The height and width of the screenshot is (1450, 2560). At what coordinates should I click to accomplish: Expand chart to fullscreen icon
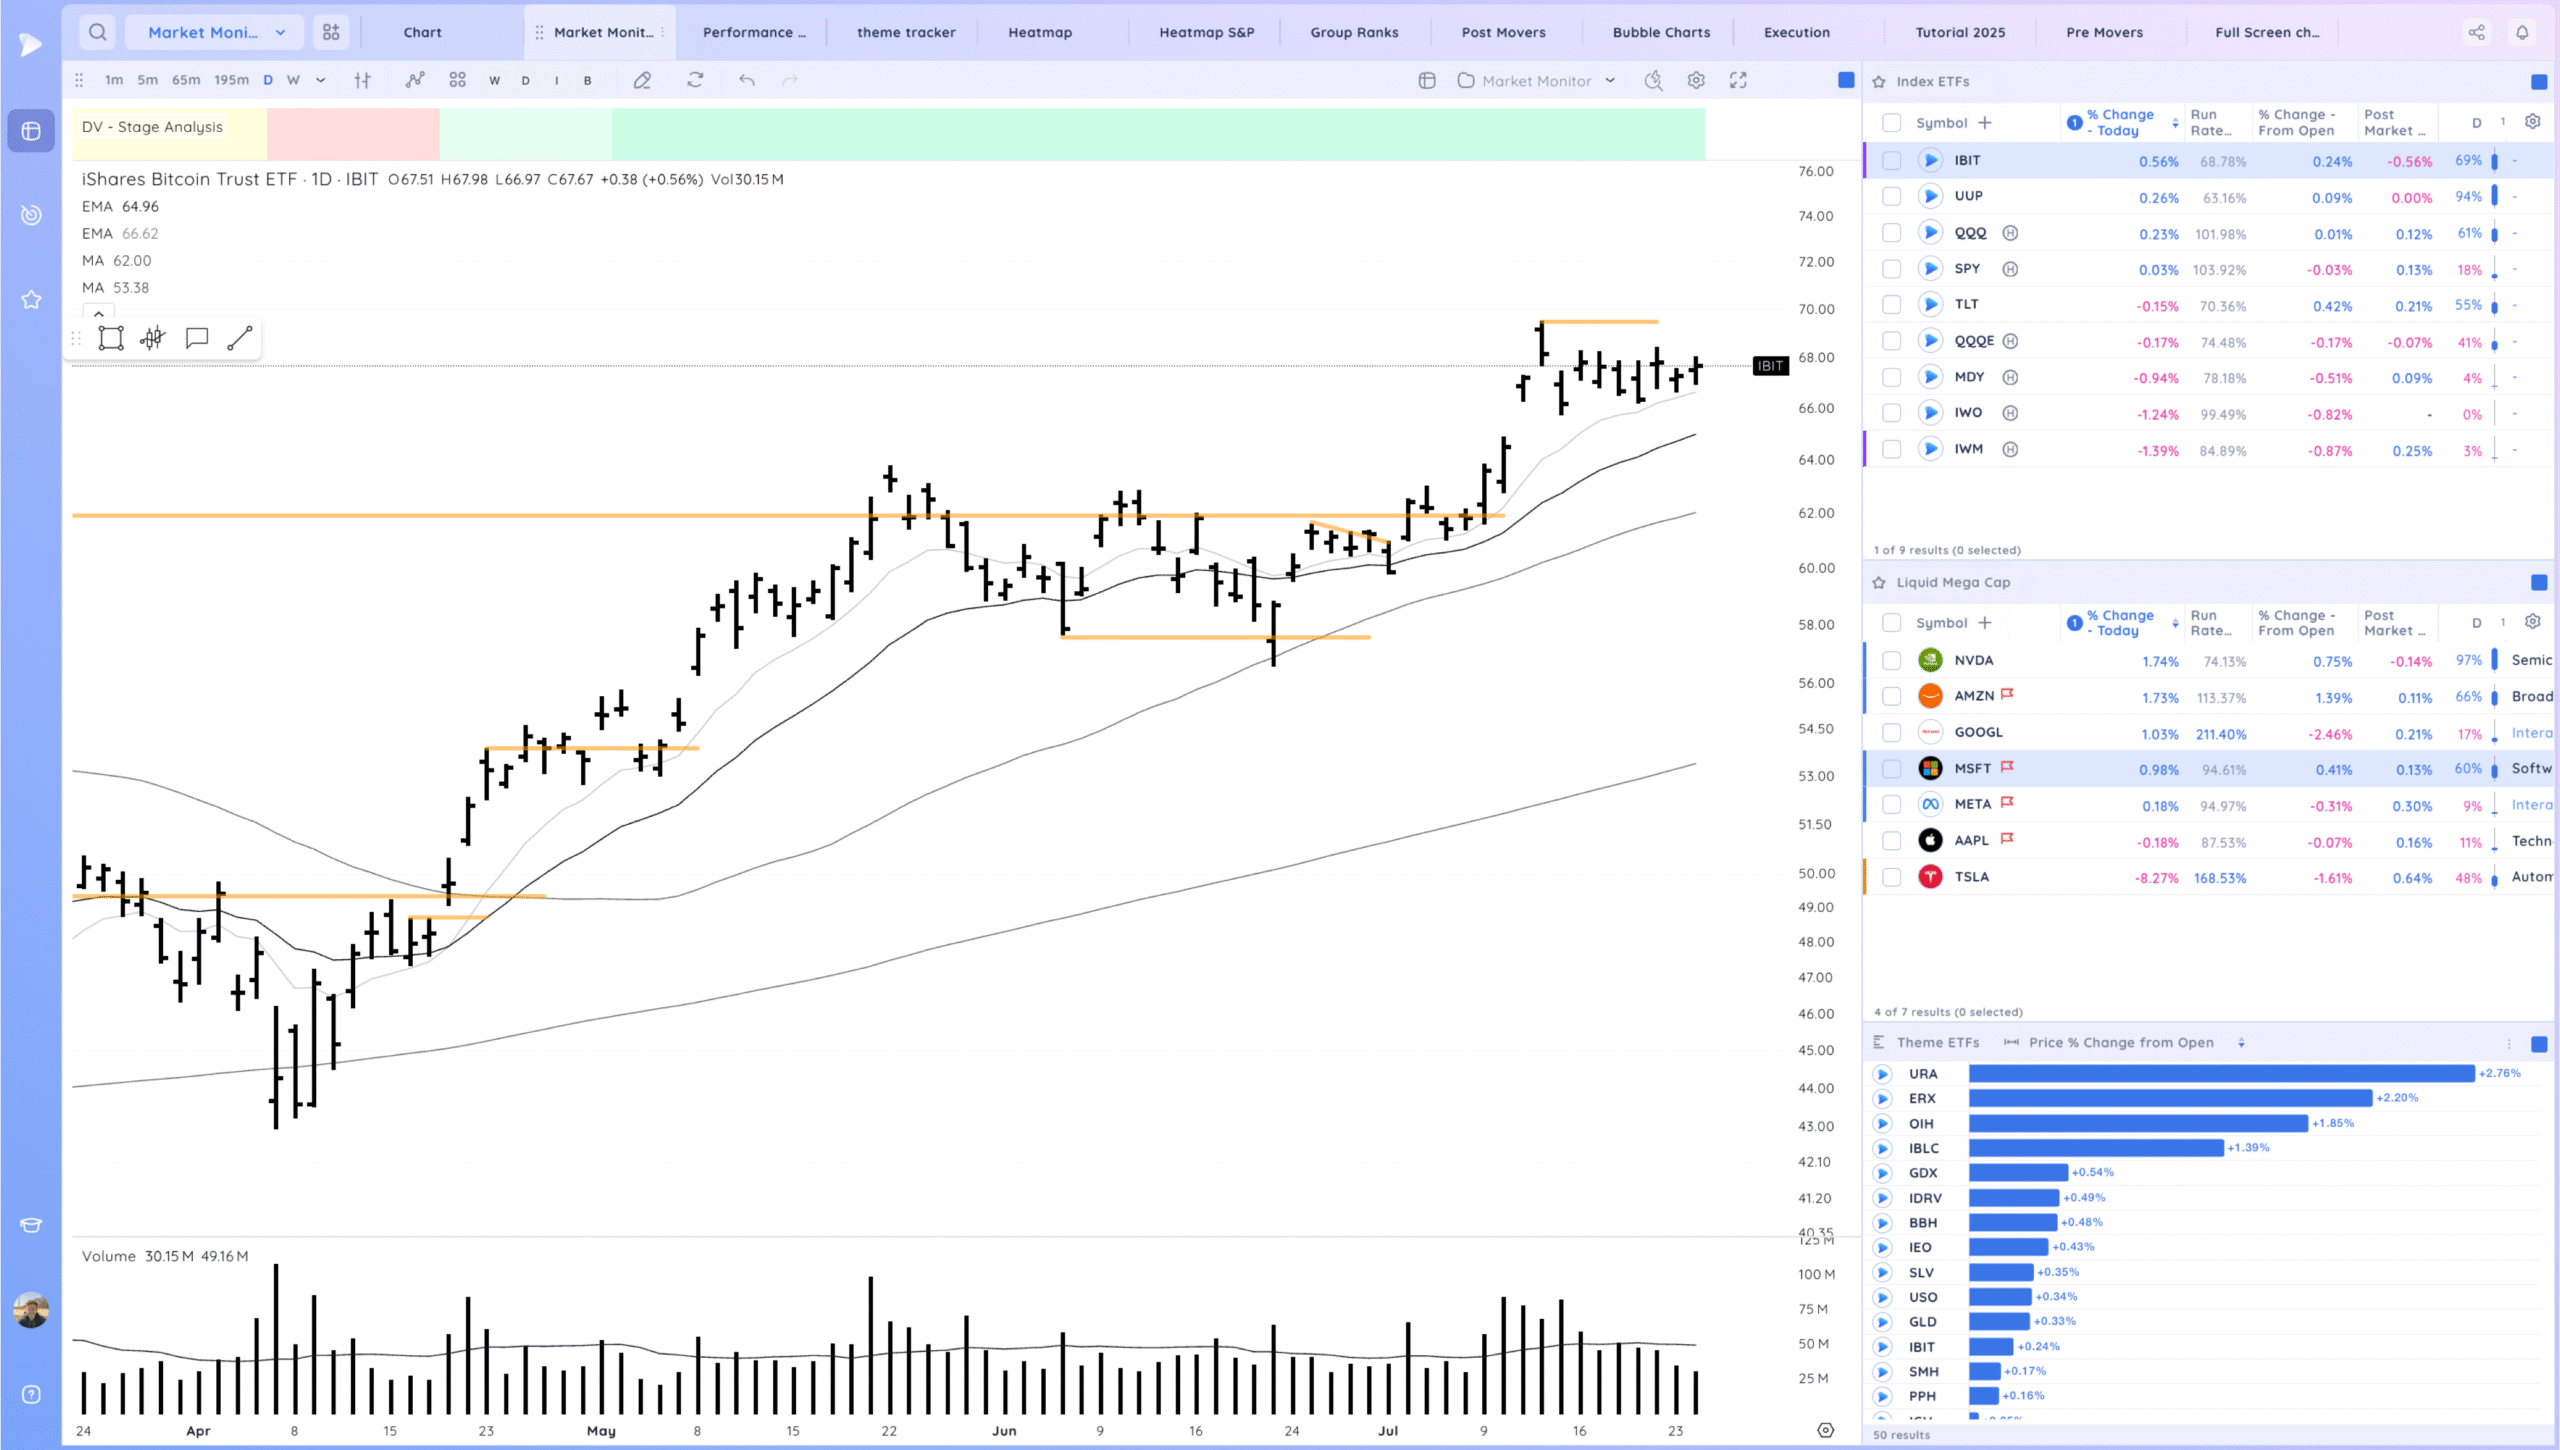[1738, 80]
